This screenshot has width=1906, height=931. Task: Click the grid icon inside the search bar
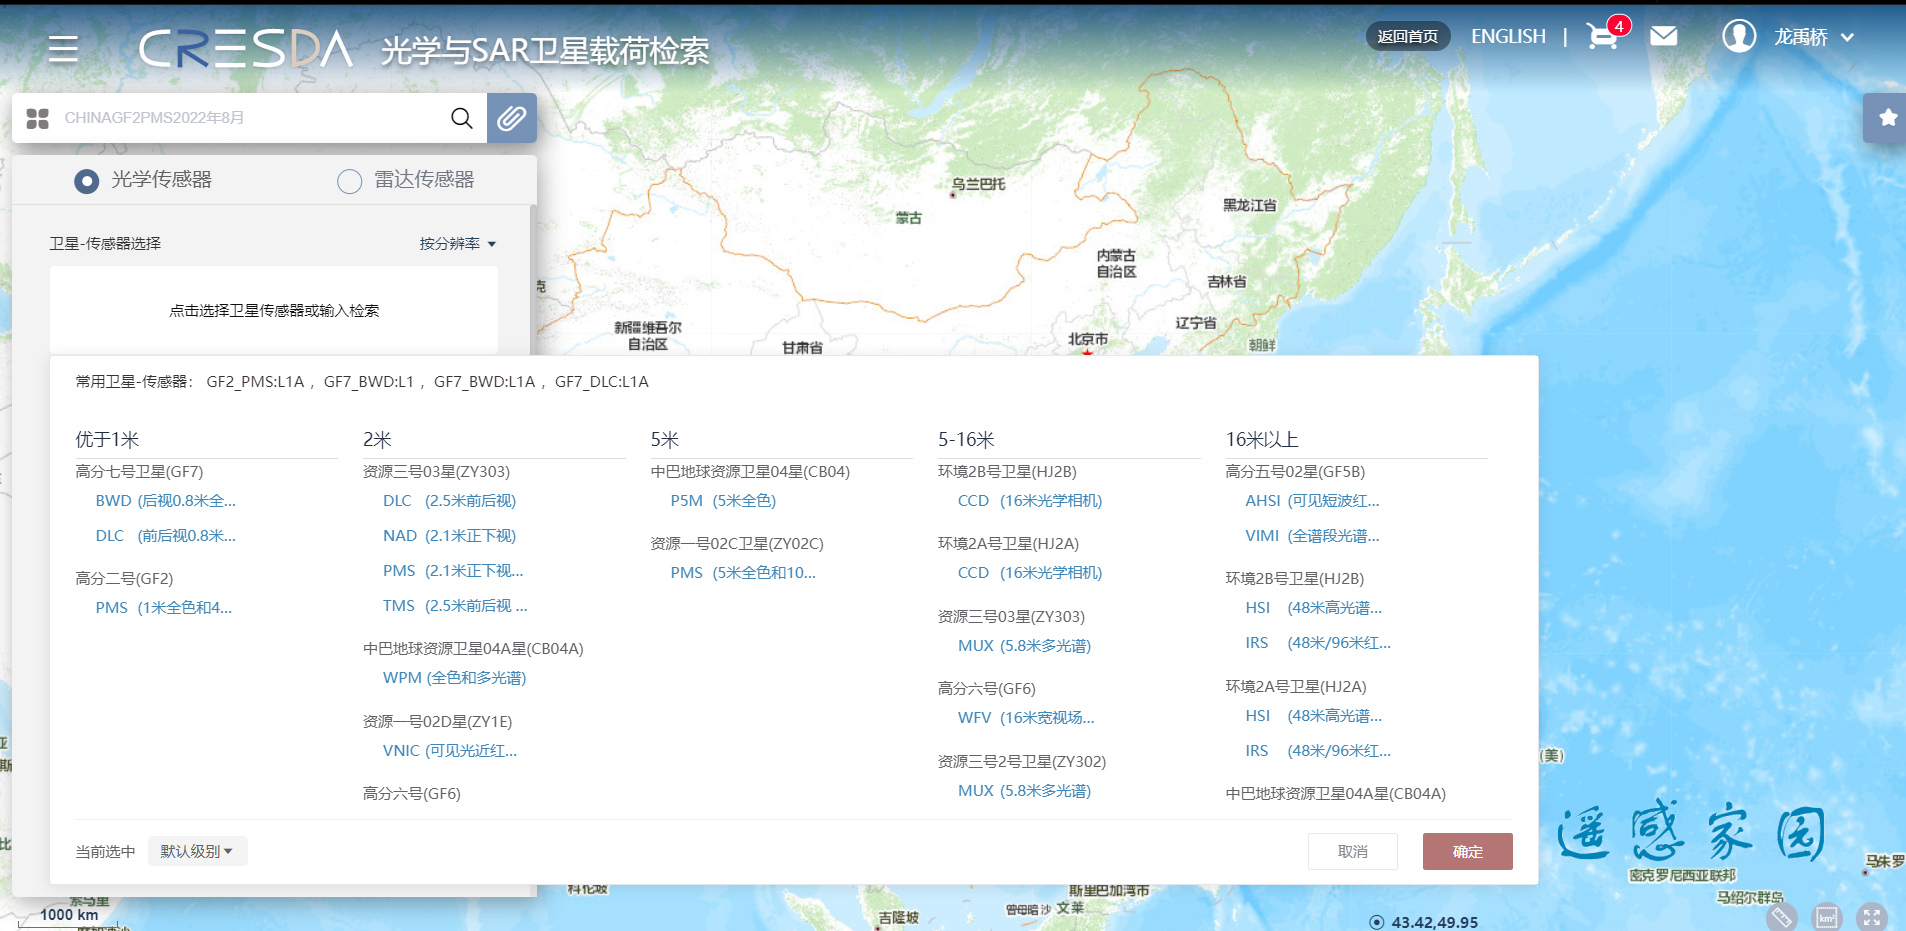coord(37,117)
